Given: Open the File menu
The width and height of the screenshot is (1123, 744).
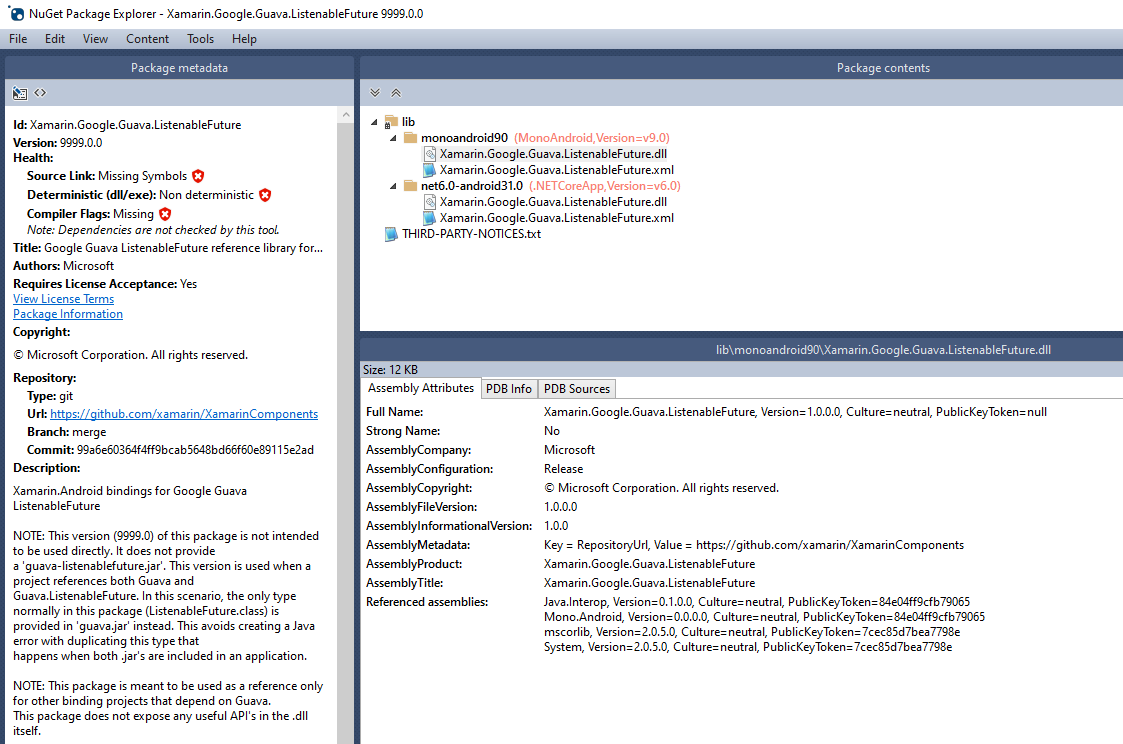Looking at the screenshot, I should (x=18, y=39).
